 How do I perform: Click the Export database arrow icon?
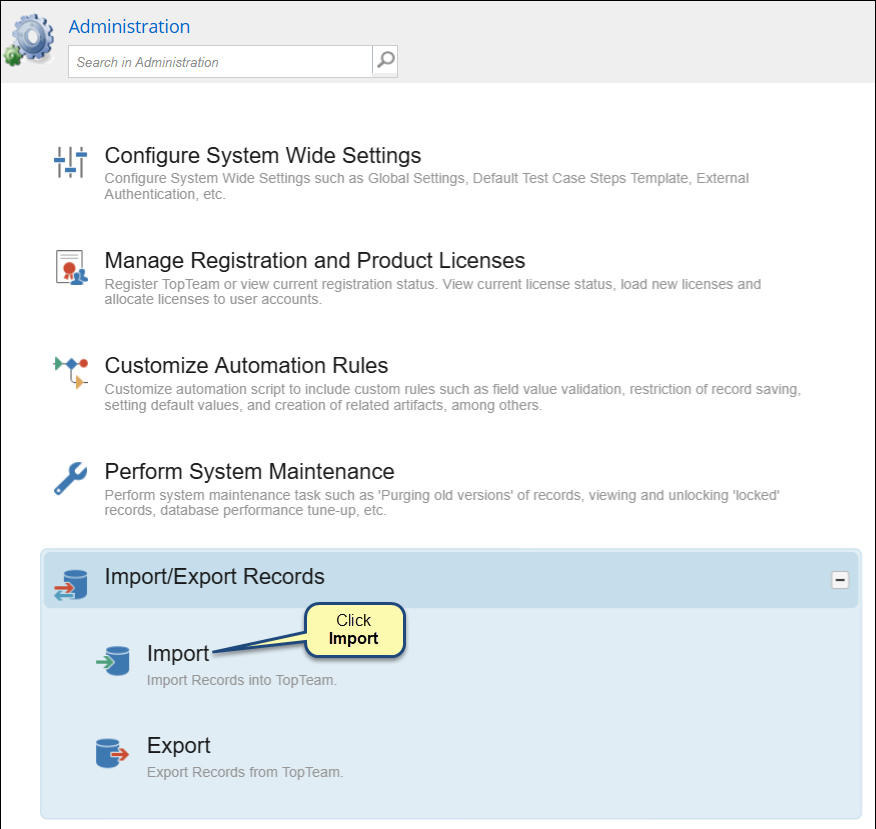click(x=112, y=753)
